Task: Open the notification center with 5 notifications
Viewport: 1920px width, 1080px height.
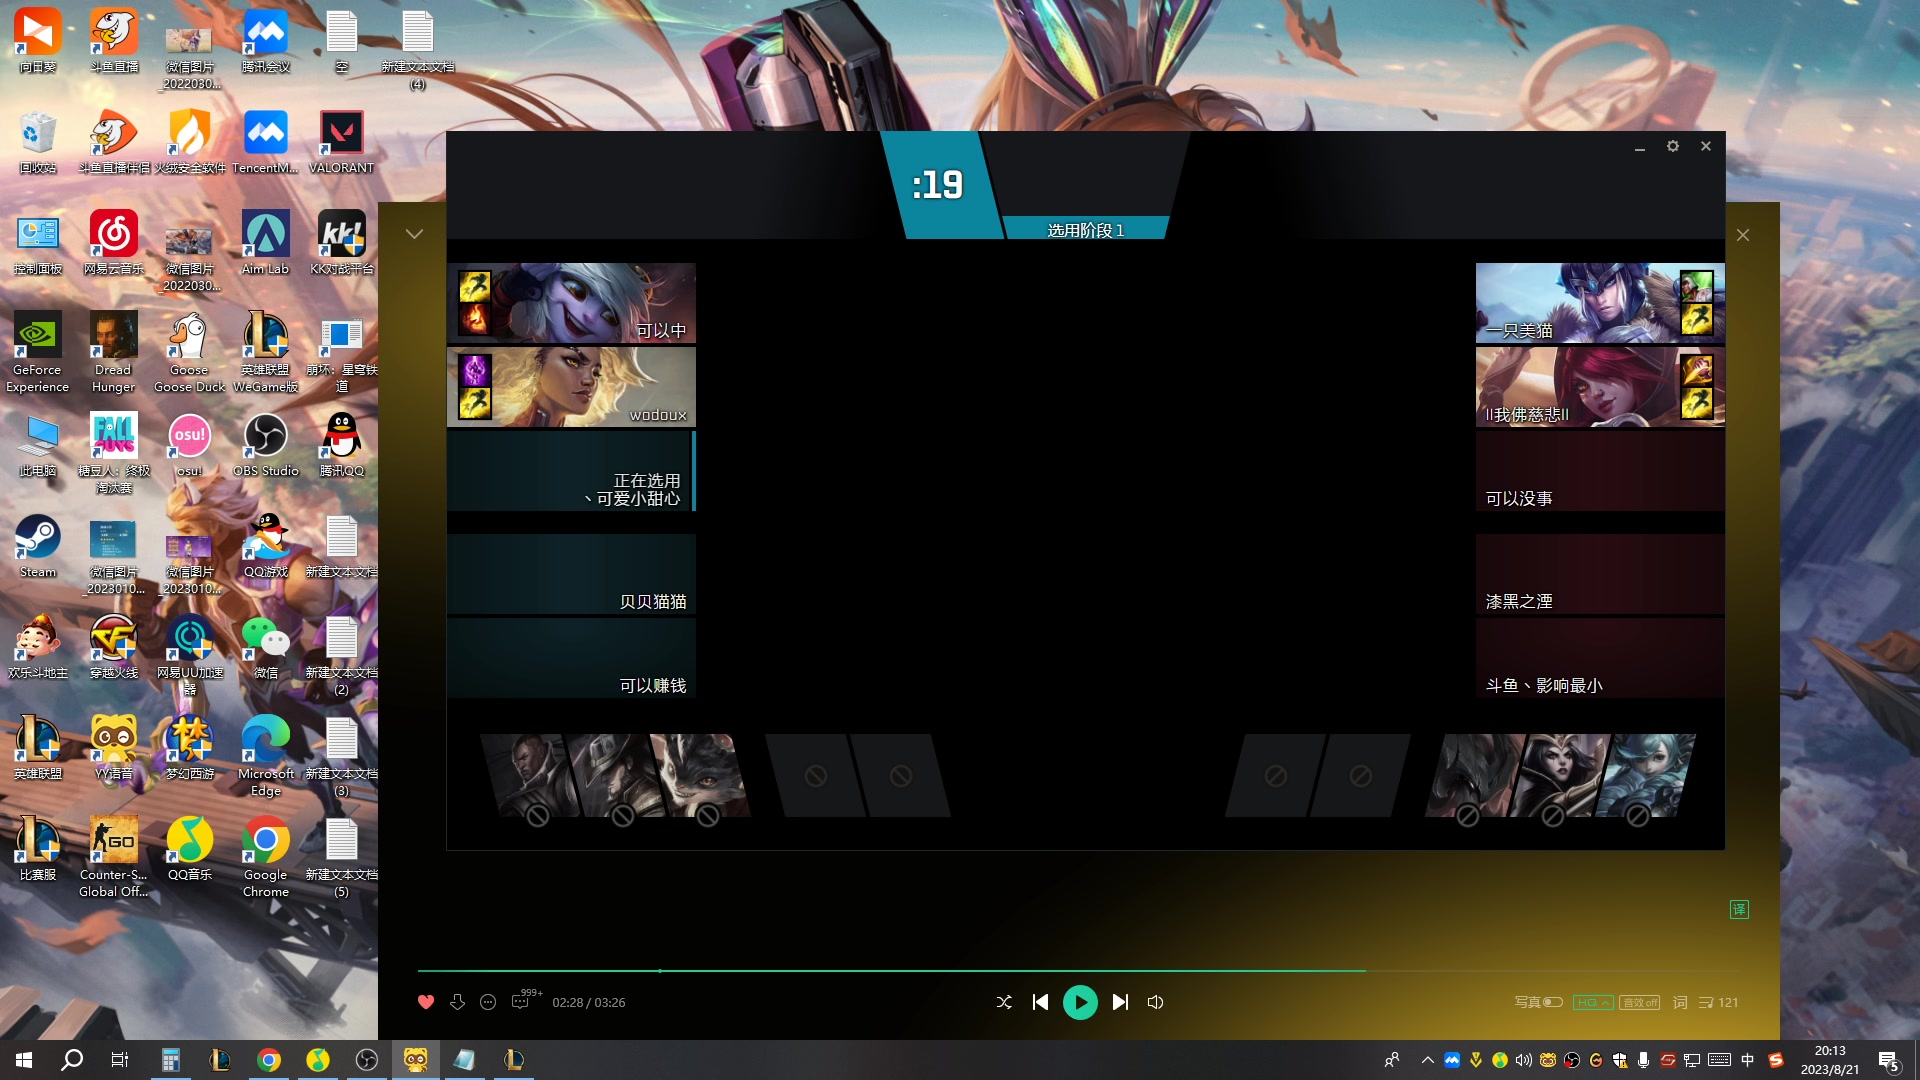Action: 1889,1061
